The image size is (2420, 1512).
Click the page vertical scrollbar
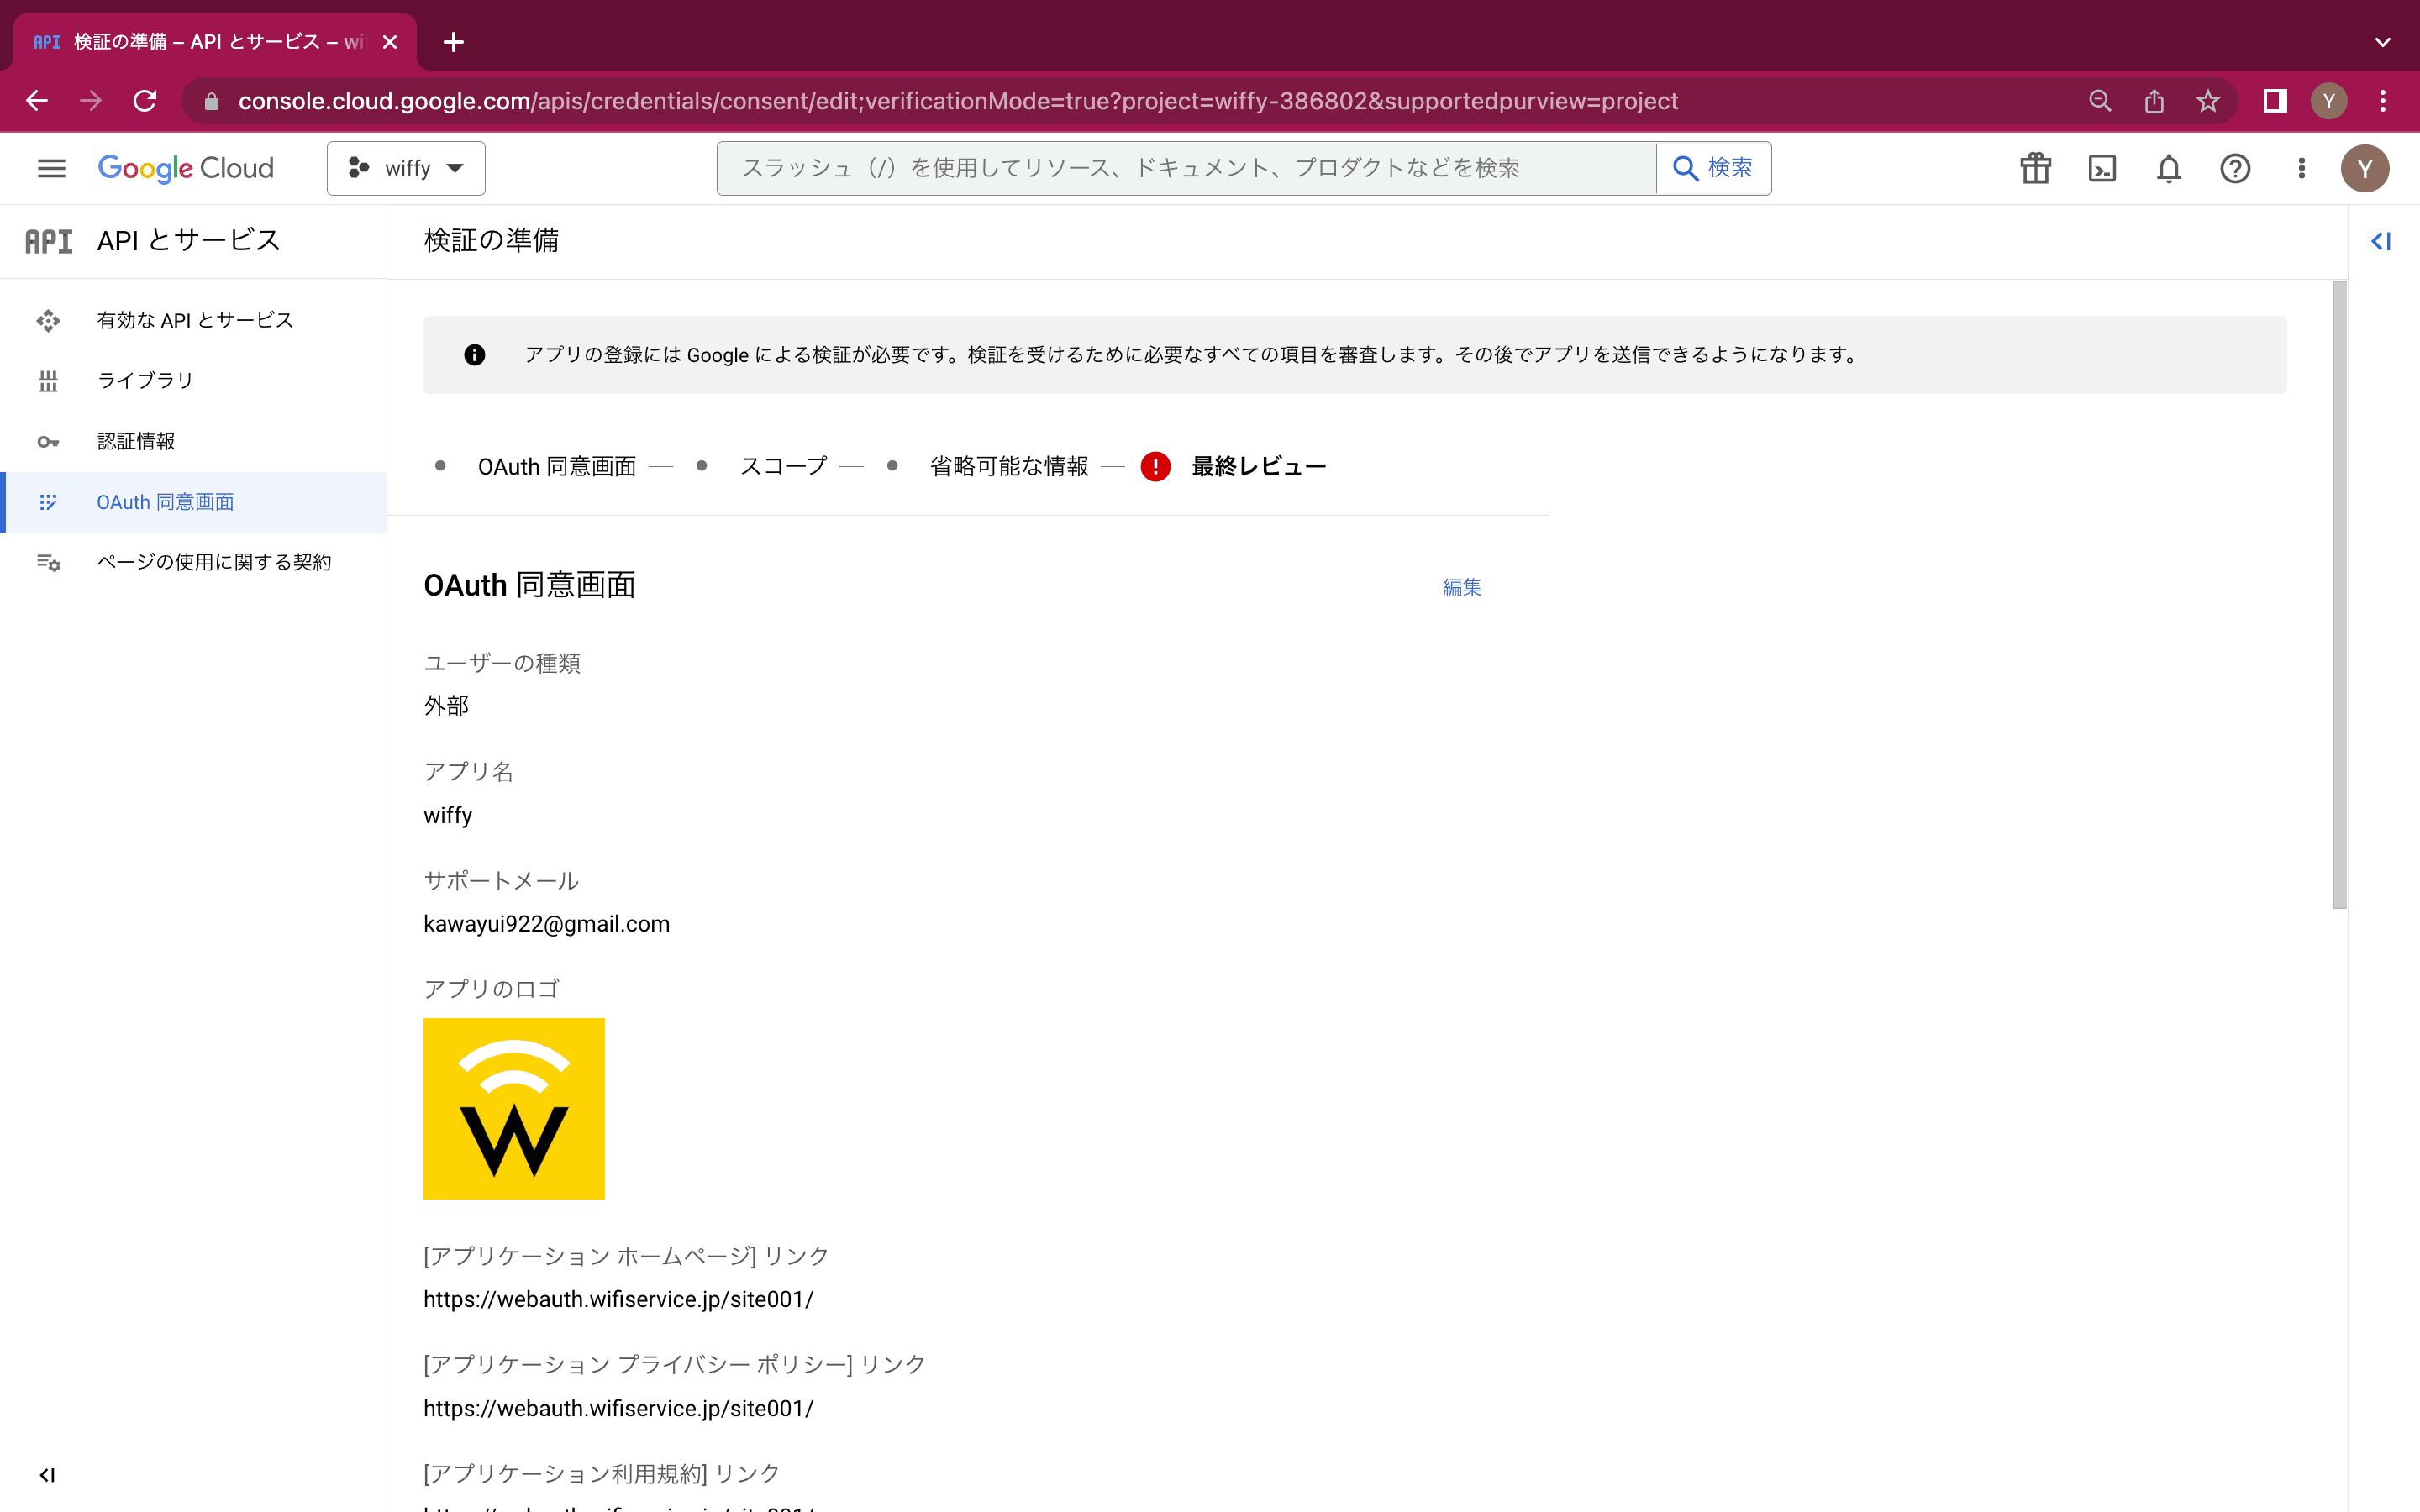[x=2339, y=595]
